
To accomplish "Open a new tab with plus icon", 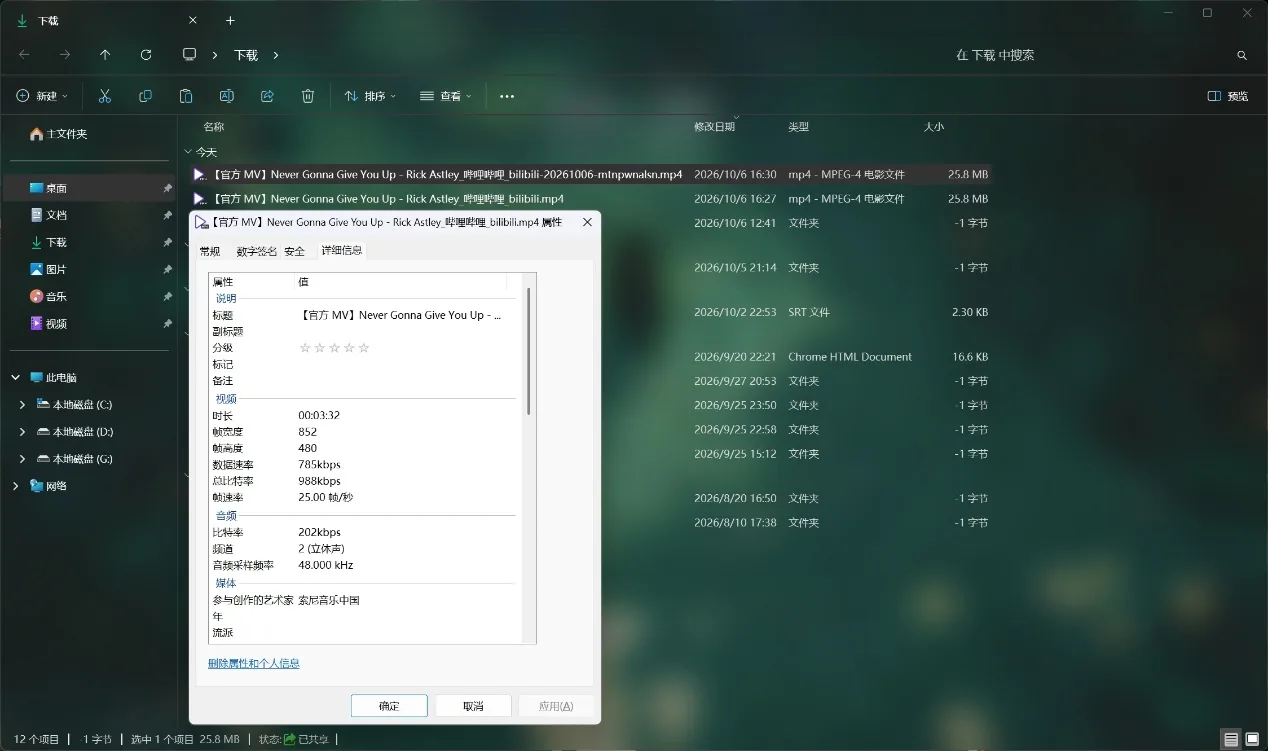I will (x=230, y=20).
